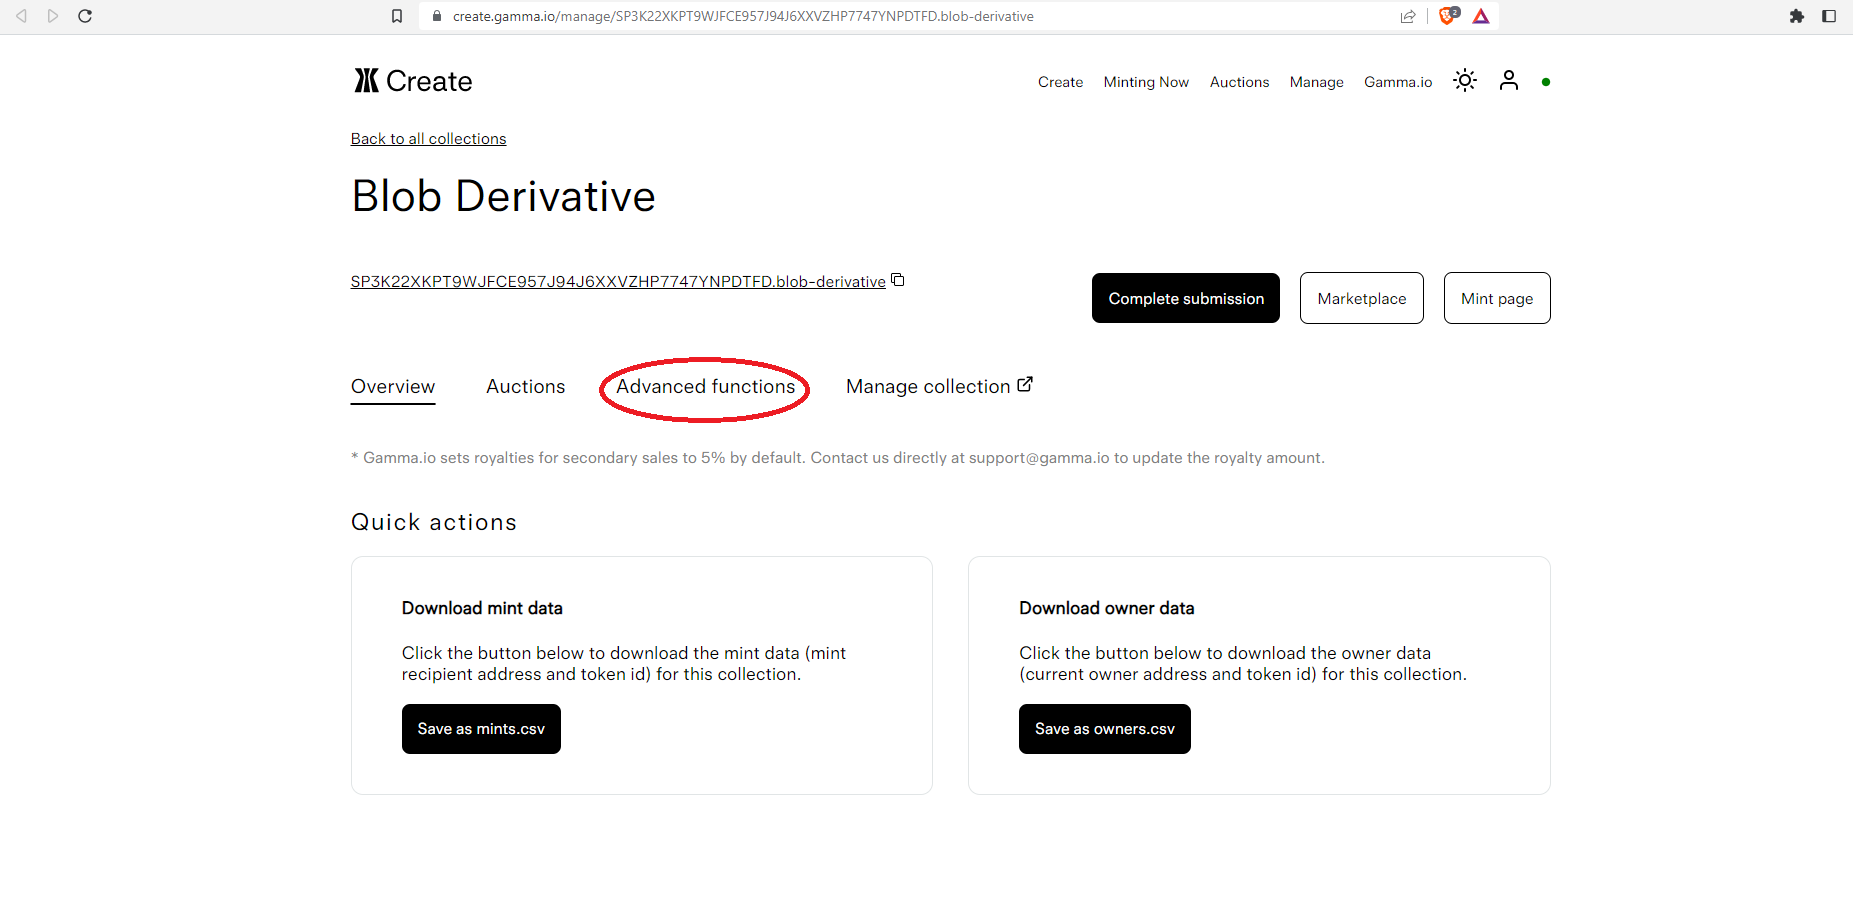Open the browser extensions puzzle icon

point(1797,16)
